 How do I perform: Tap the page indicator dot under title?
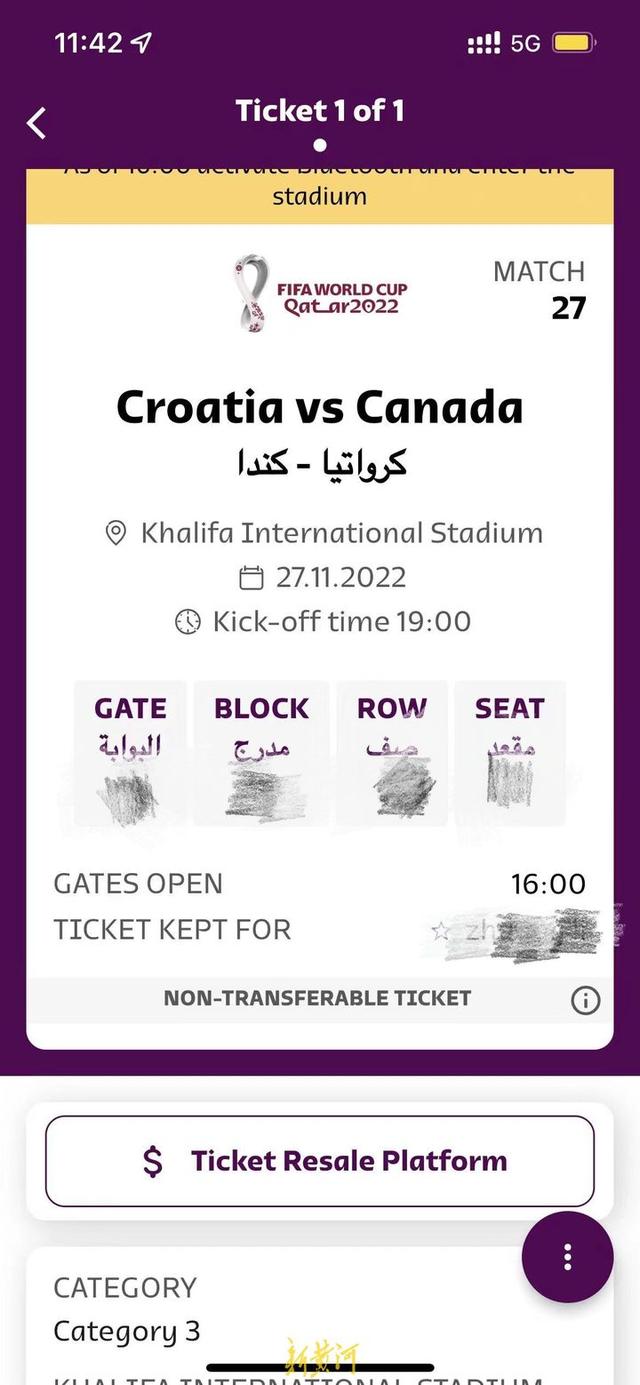pos(320,145)
